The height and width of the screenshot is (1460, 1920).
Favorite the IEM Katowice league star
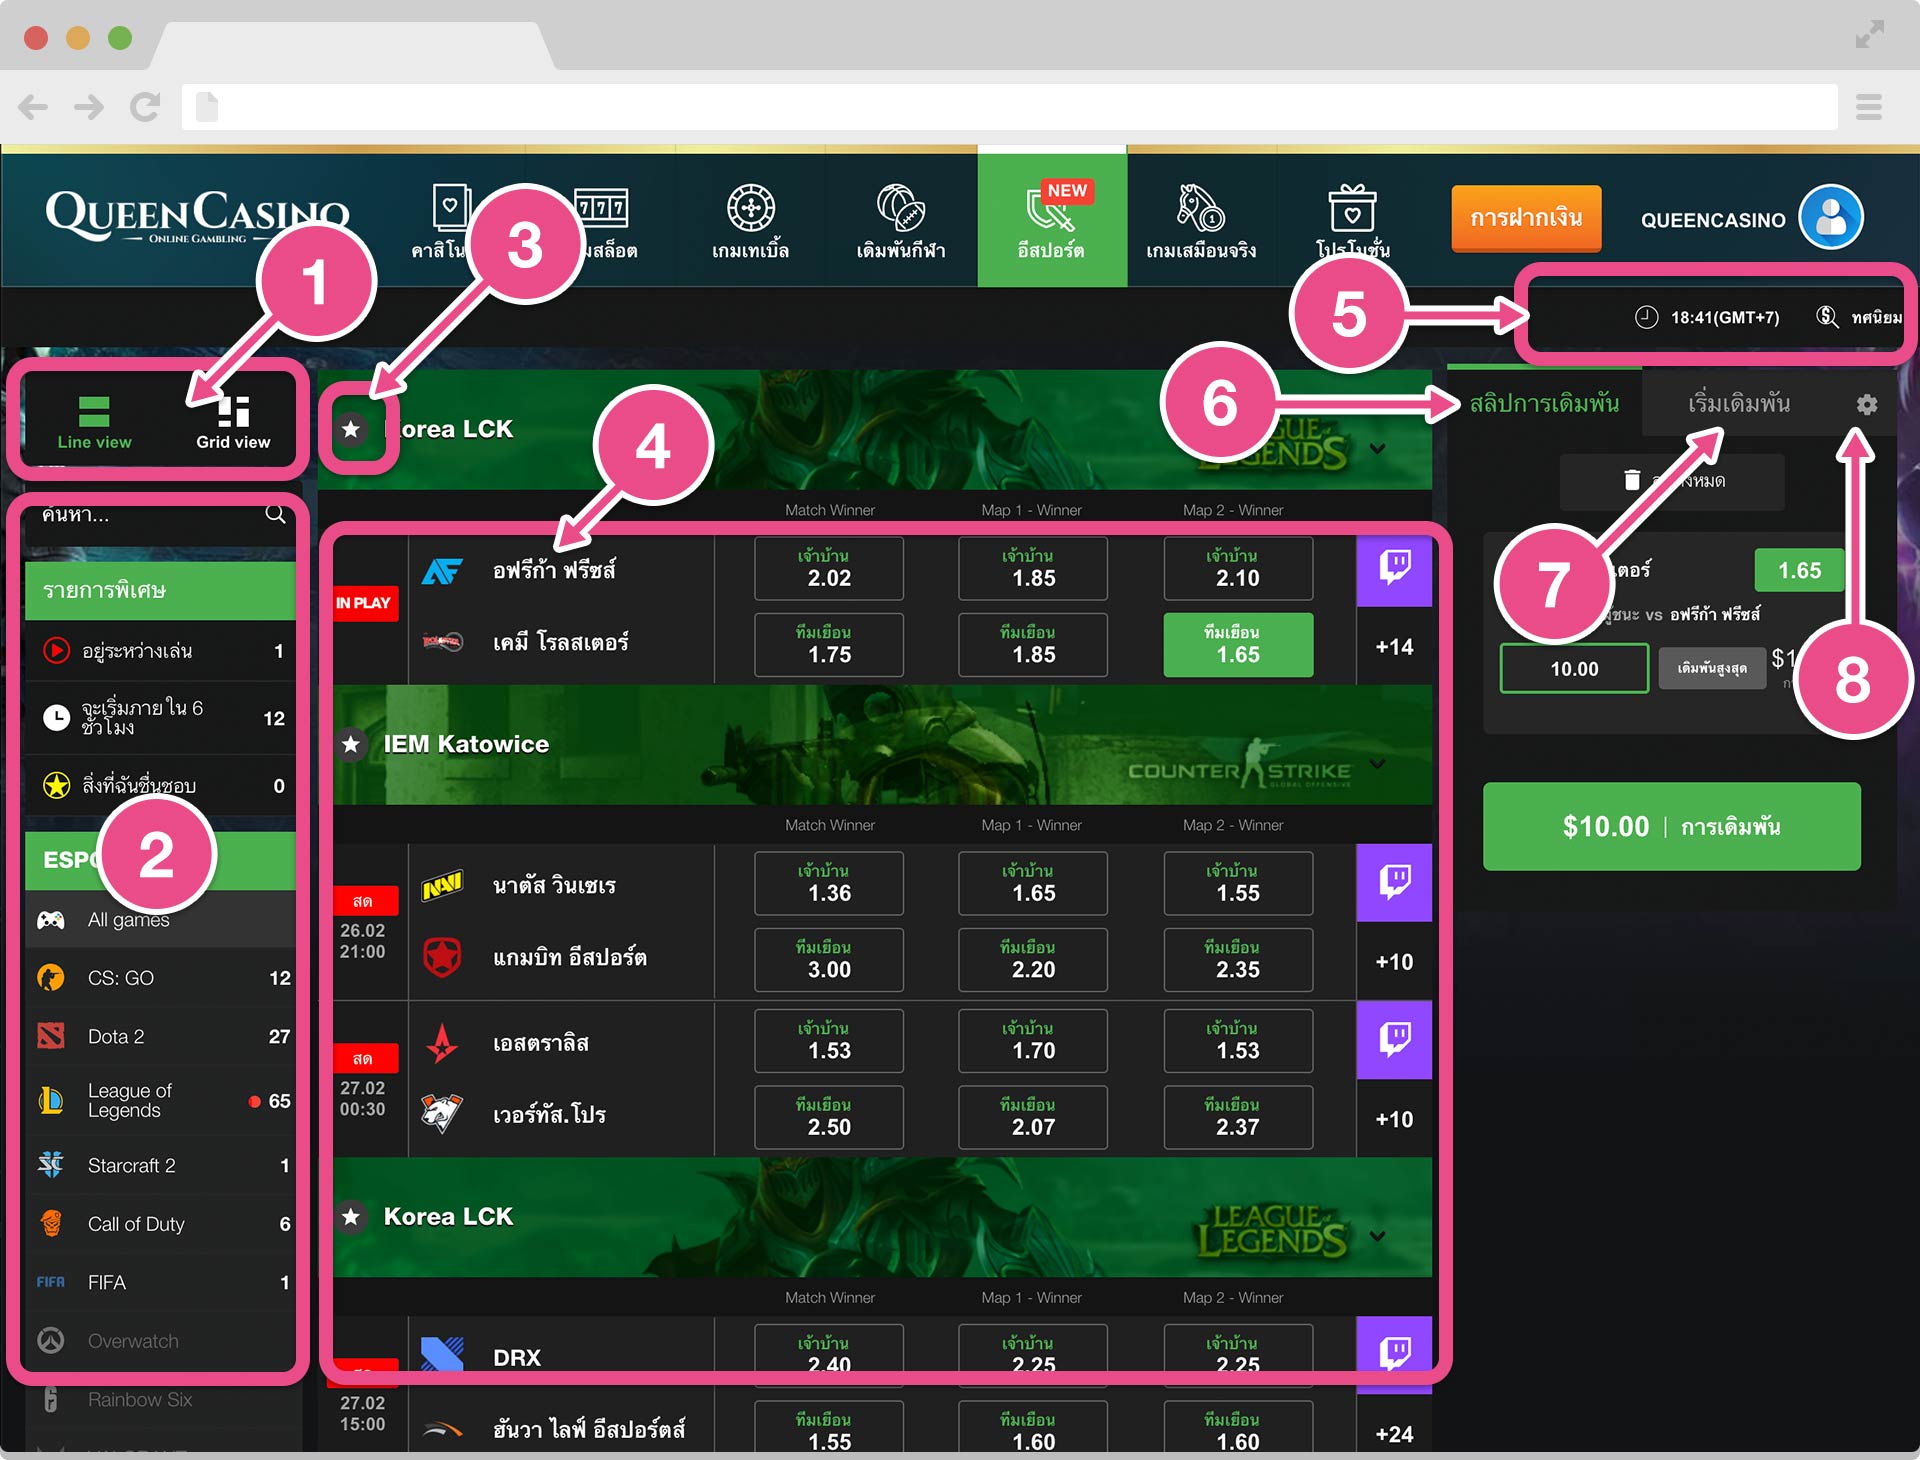click(x=351, y=744)
